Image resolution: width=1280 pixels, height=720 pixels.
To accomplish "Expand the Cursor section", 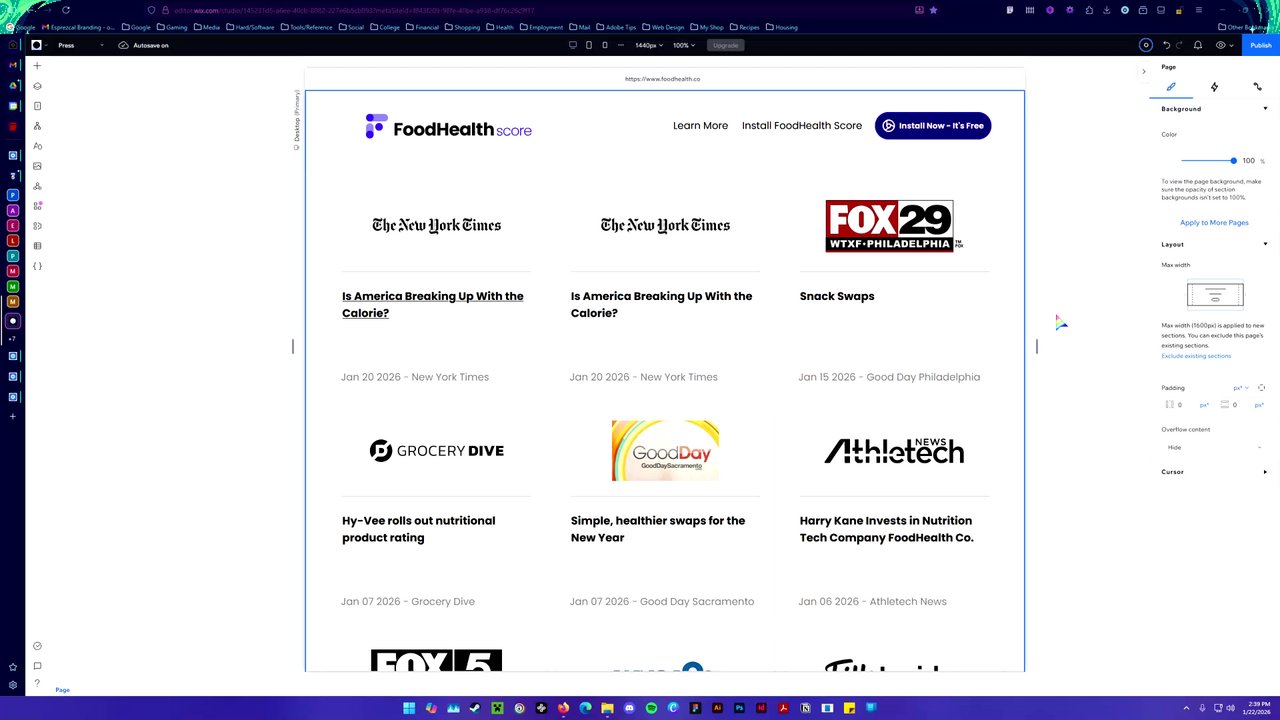I will [x=1265, y=472].
